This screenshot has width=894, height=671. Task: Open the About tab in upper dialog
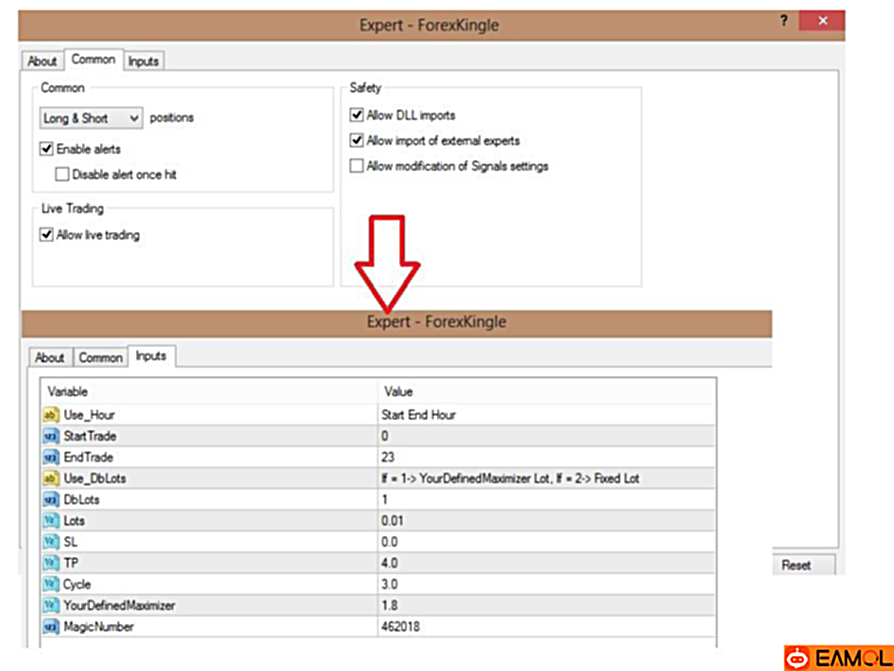pyautogui.click(x=42, y=61)
